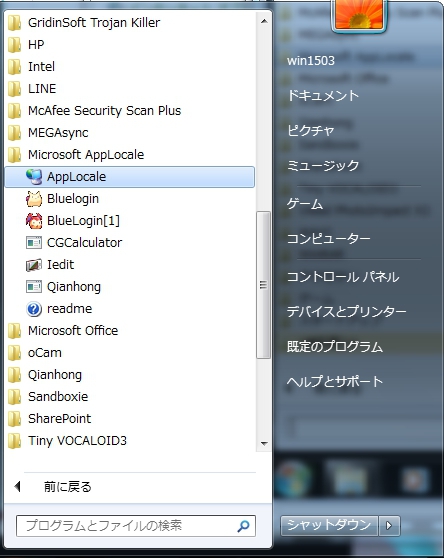Open ゲーム explorer

point(305,204)
